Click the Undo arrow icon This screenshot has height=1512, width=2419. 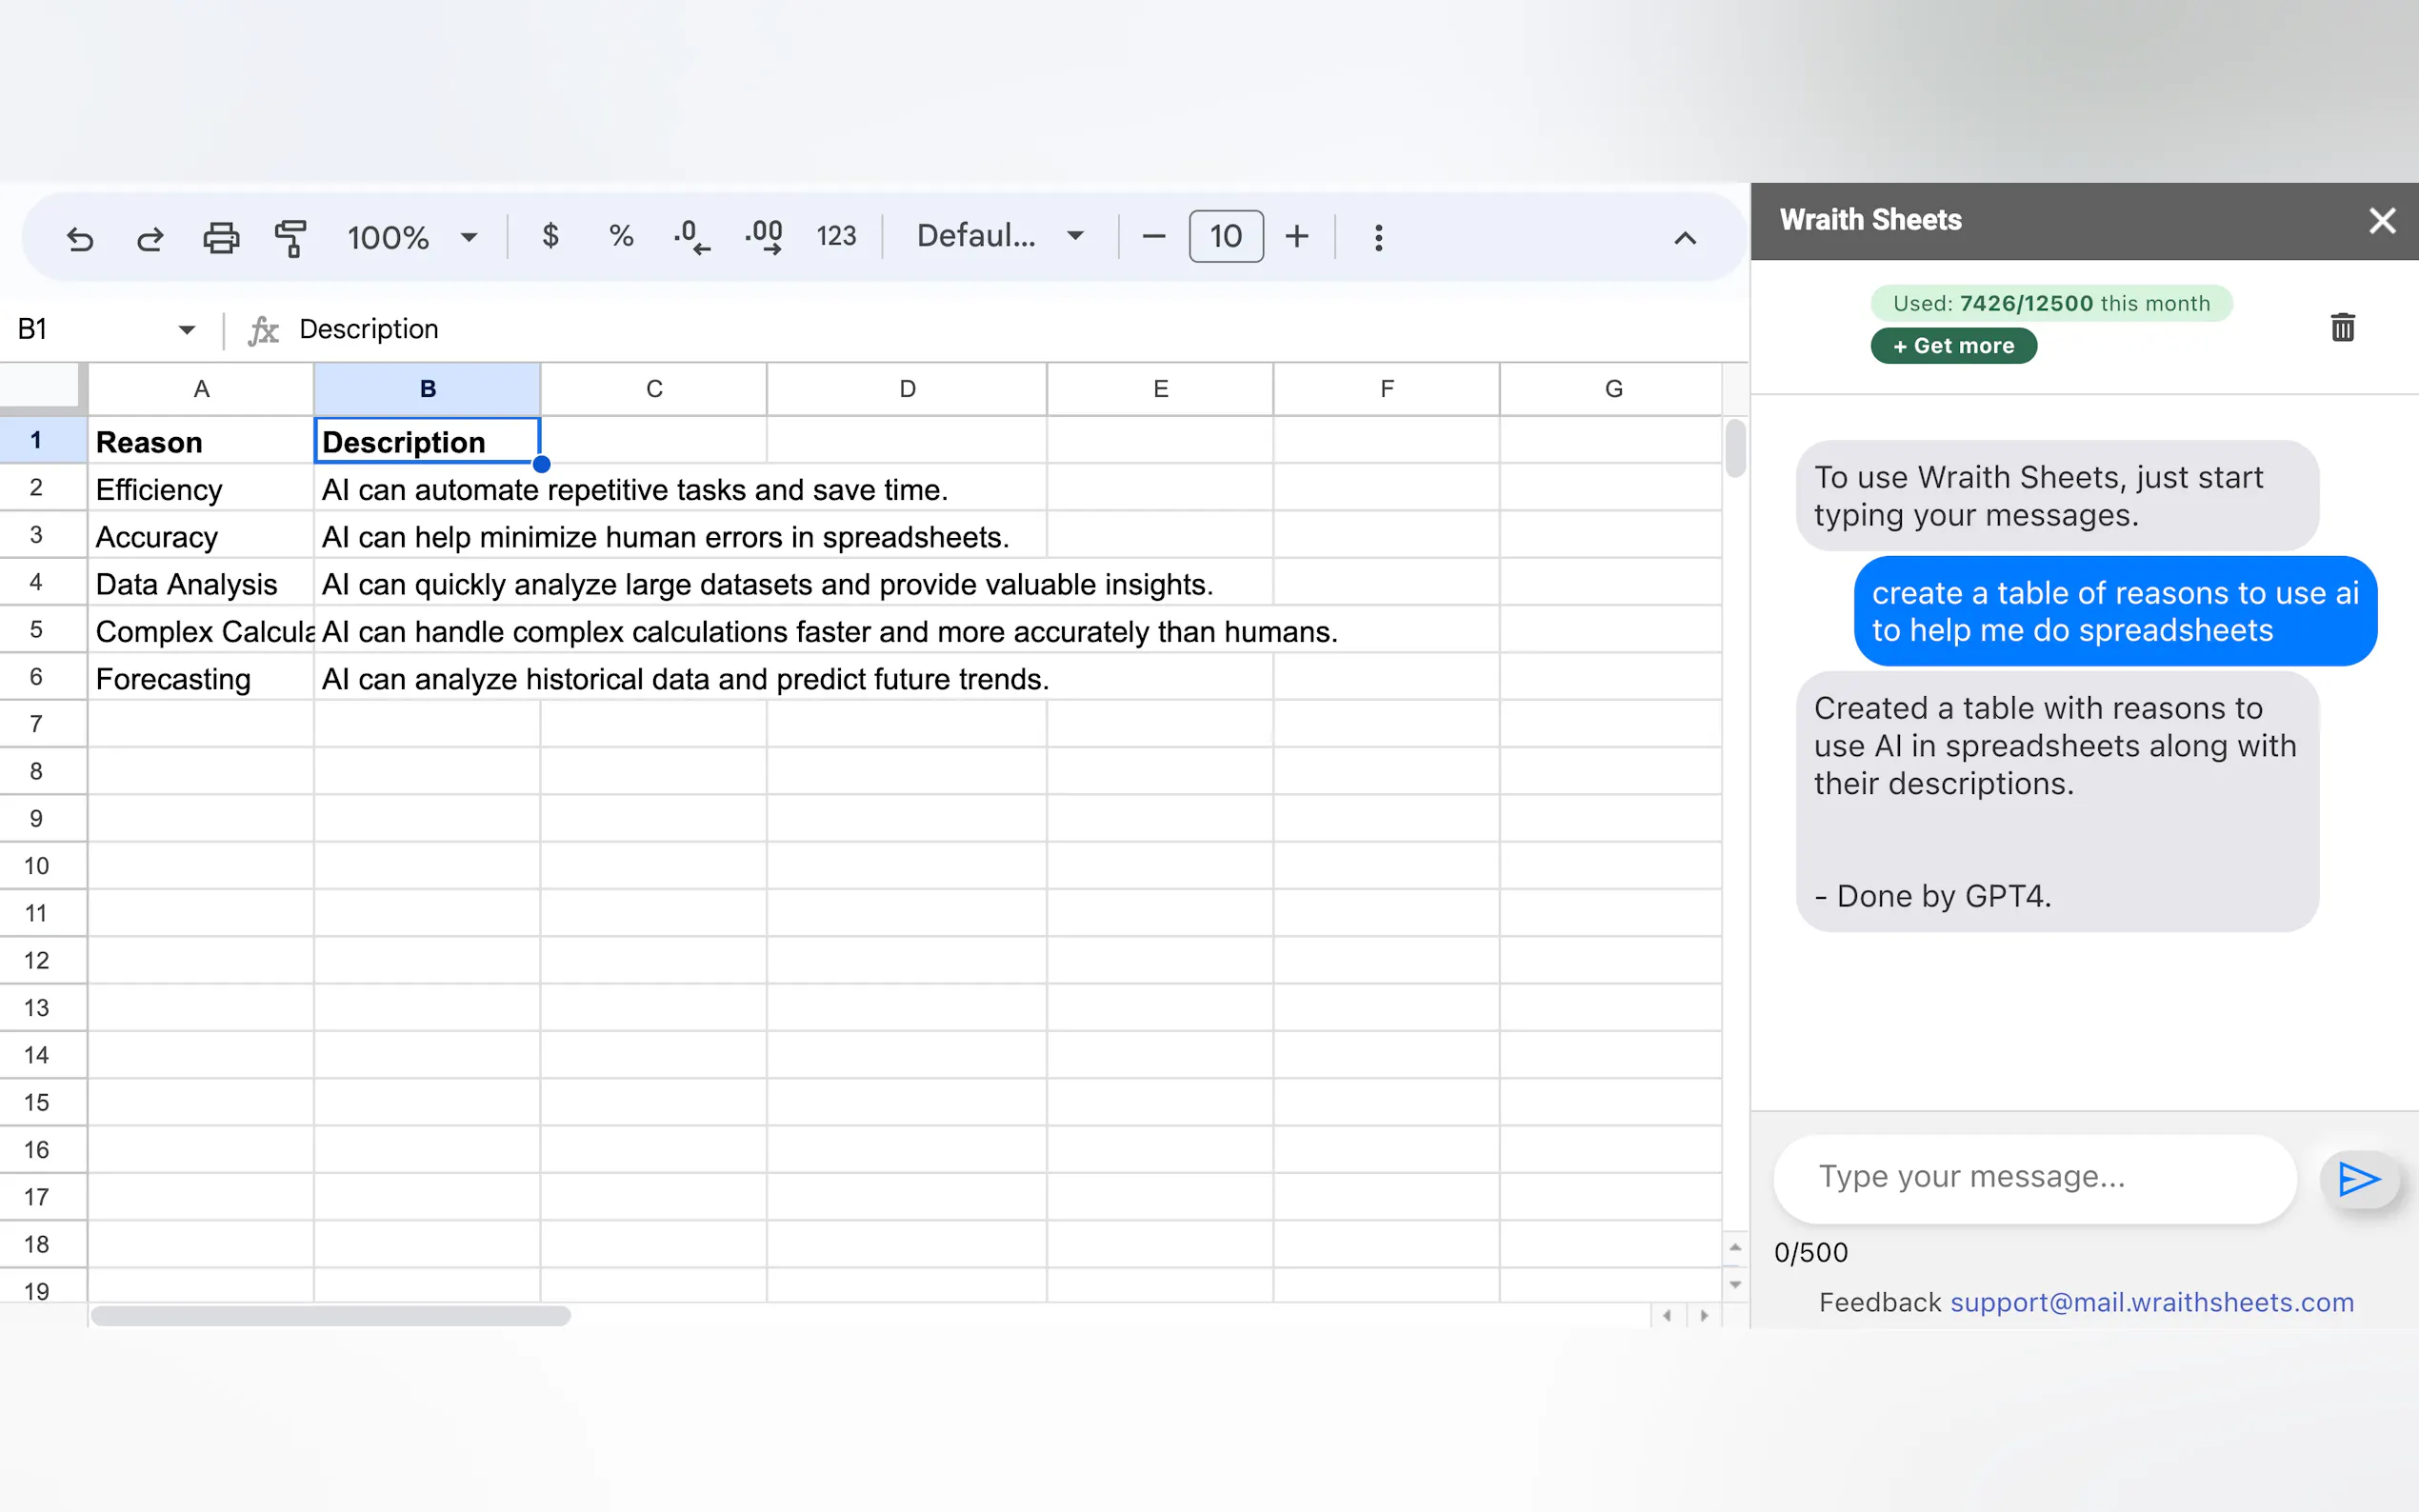tap(80, 238)
